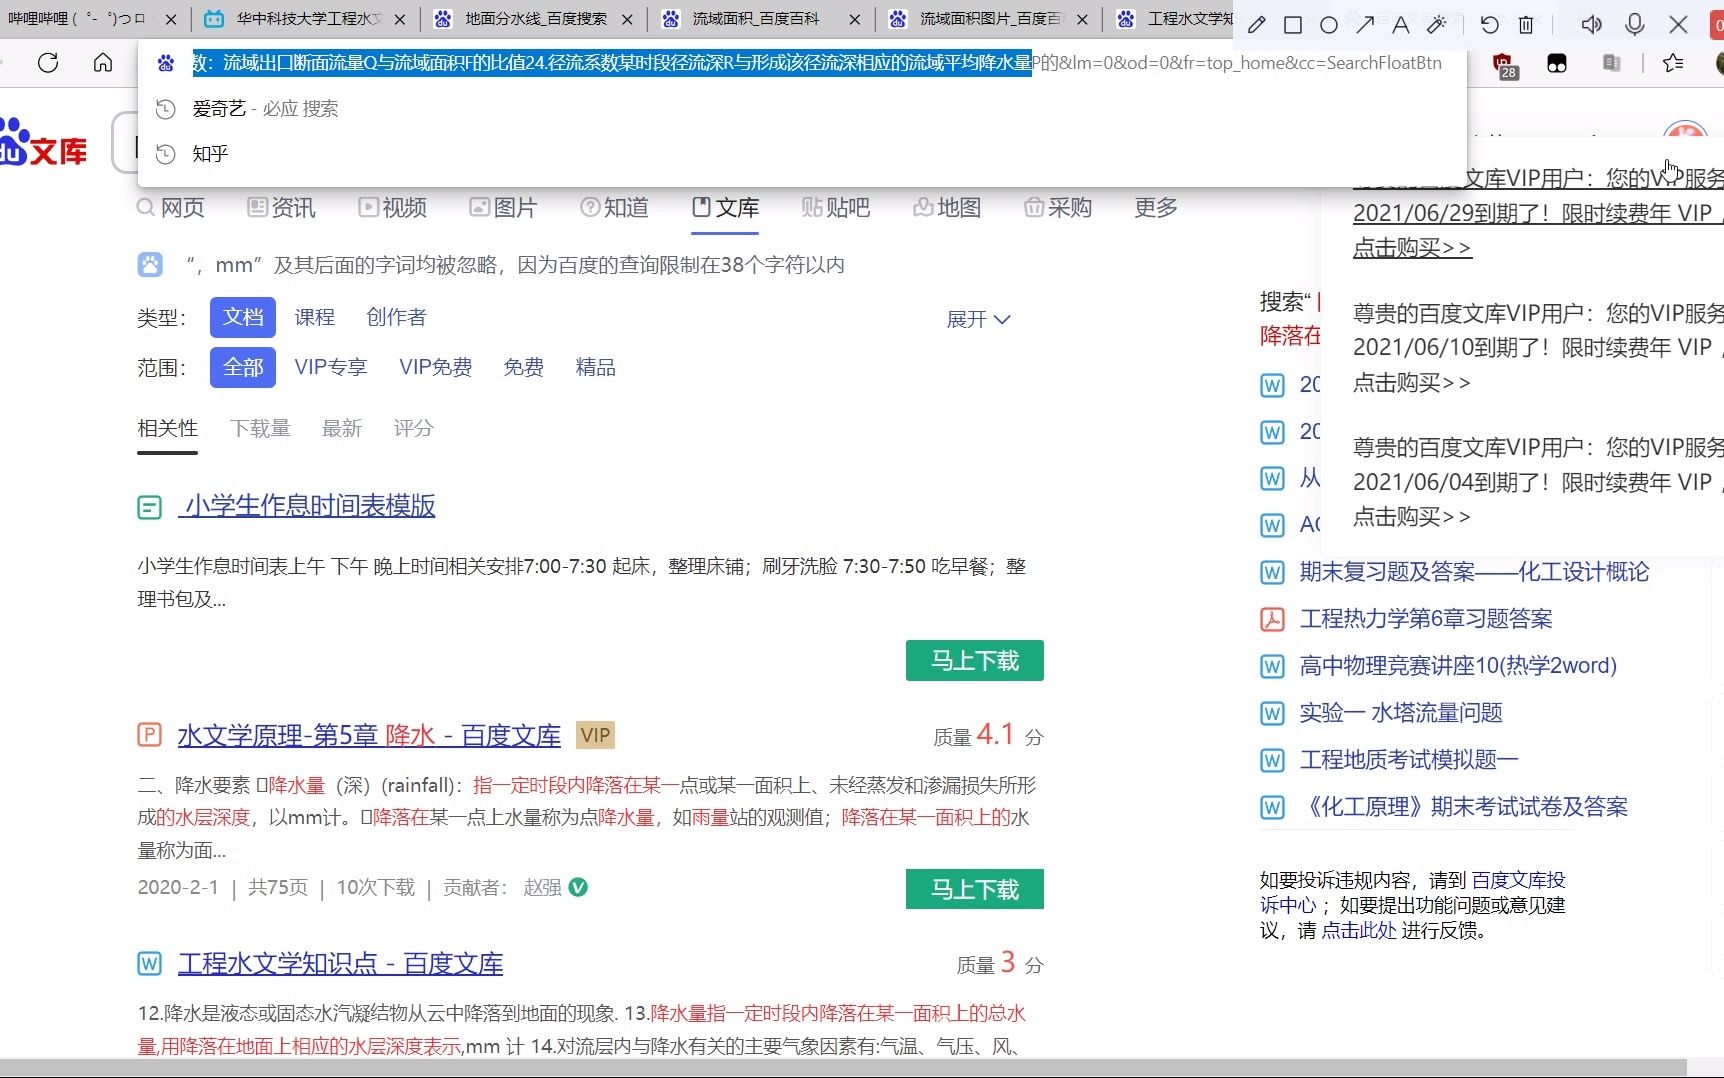Undo the last annotation
The image size is (1724, 1078).
1490,24
